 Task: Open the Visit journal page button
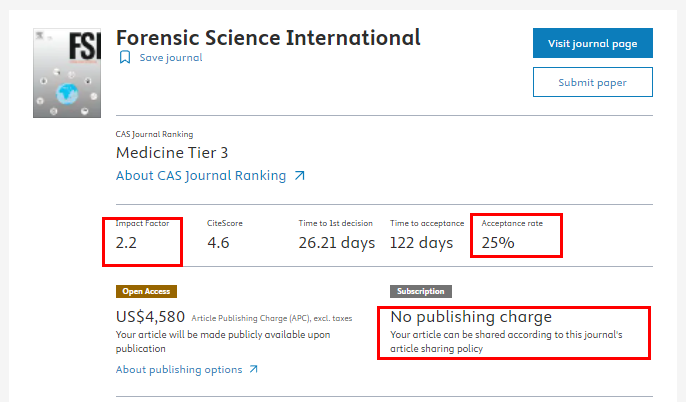point(592,43)
